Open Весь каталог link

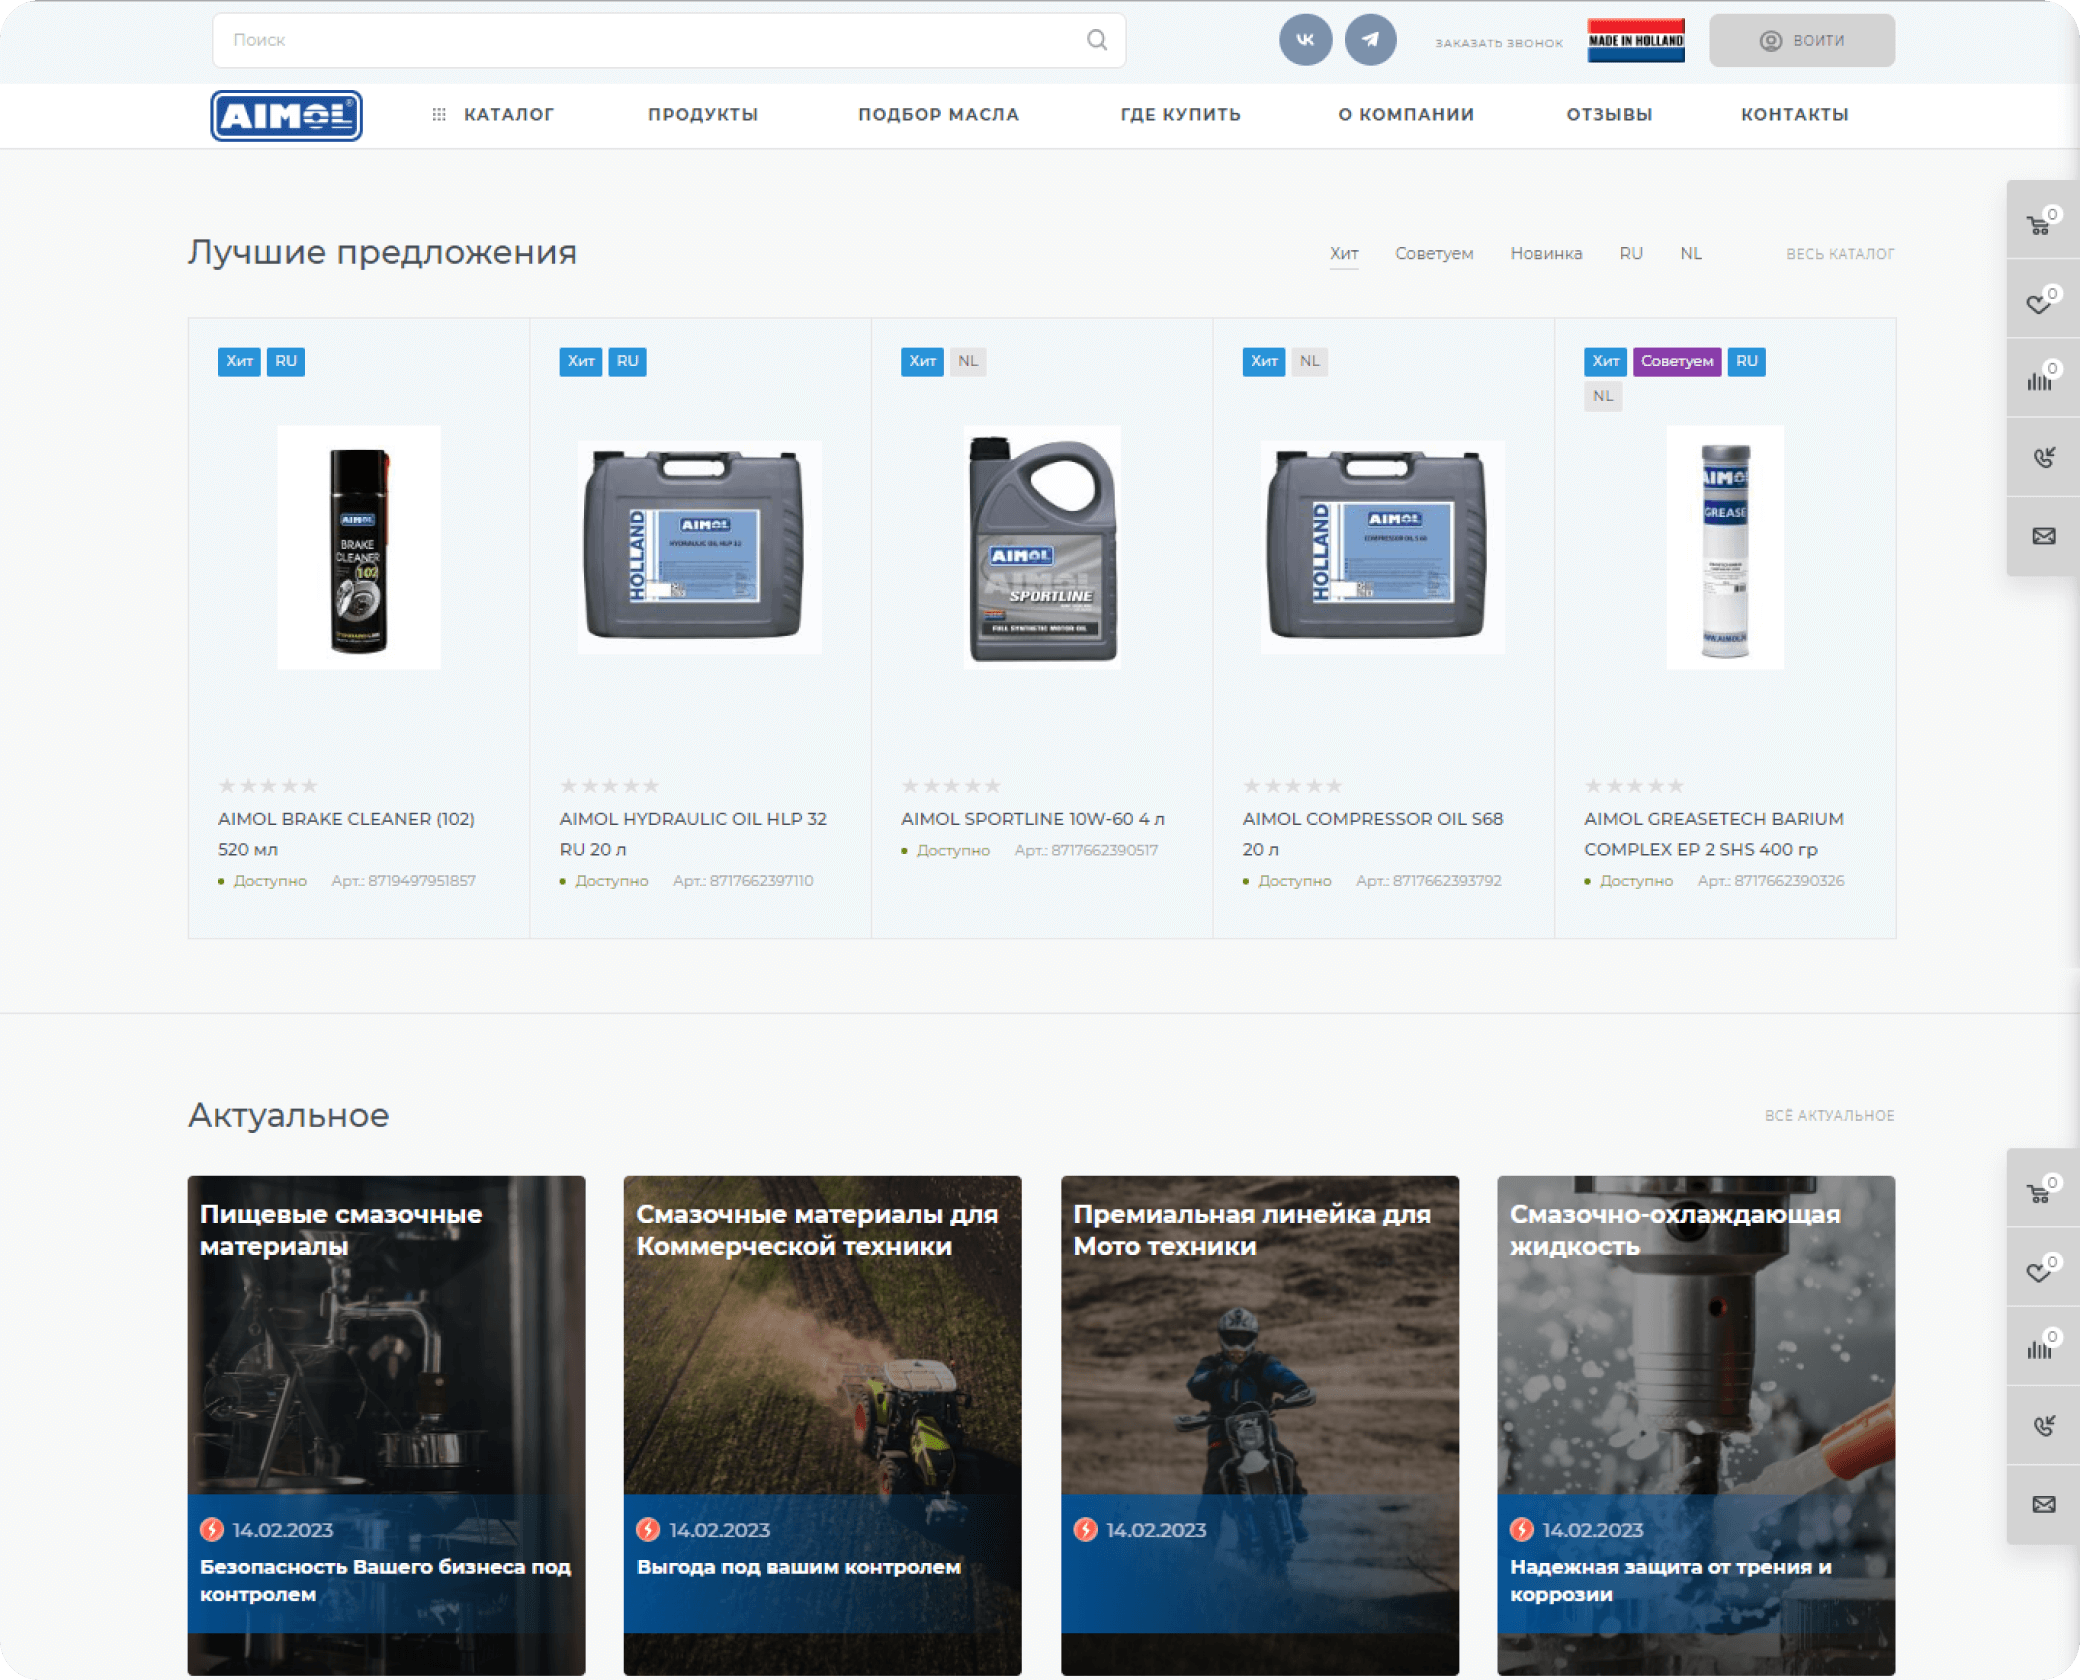click(x=1840, y=254)
